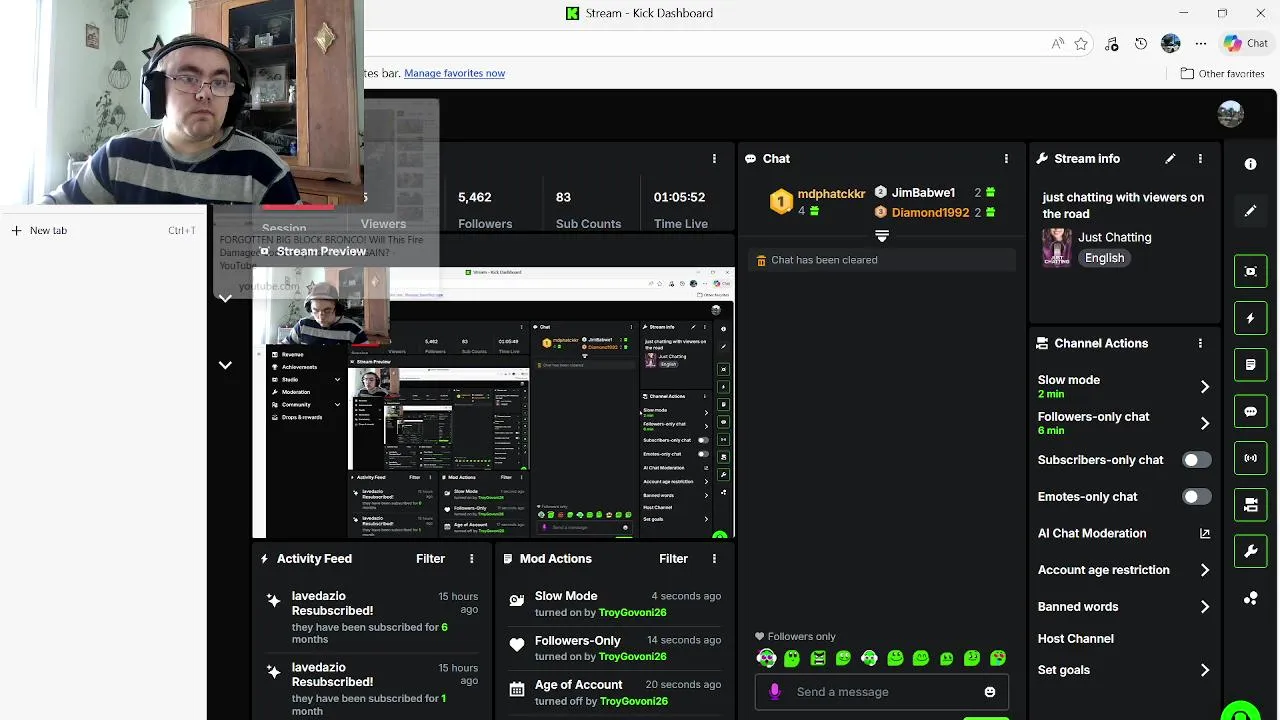The image size is (1280, 720).
Task: Open the media control music icon
Action: coord(1112,44)
